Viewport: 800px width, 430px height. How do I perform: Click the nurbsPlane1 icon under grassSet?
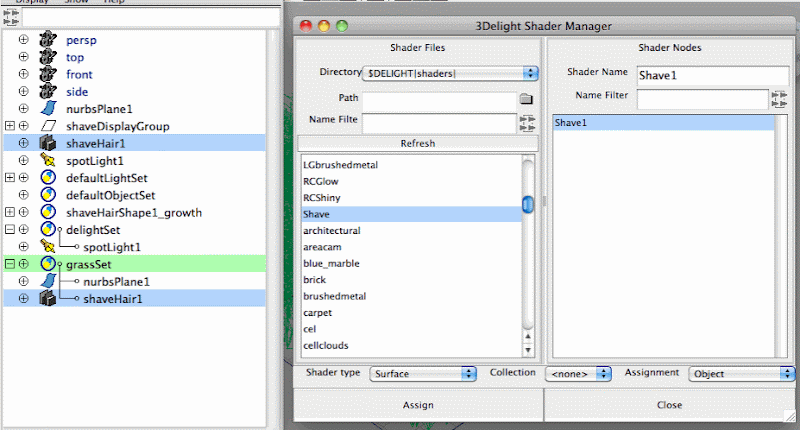(x=48, y=281)
